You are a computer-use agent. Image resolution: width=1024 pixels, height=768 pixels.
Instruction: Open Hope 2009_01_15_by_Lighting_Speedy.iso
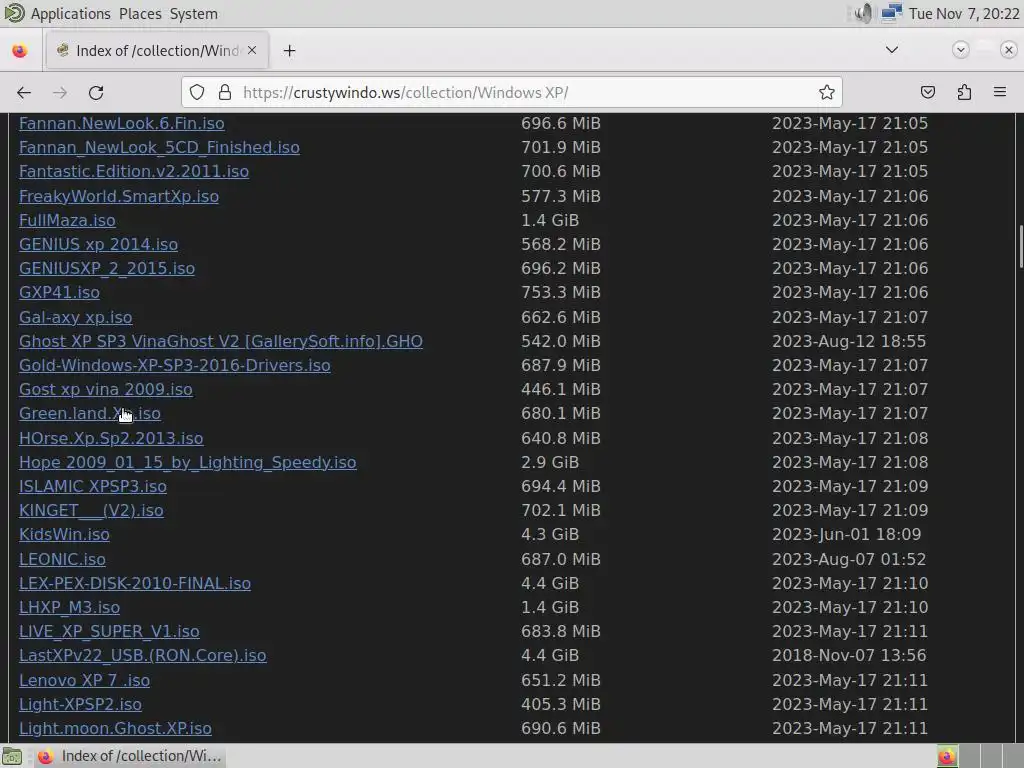(187, 463)
